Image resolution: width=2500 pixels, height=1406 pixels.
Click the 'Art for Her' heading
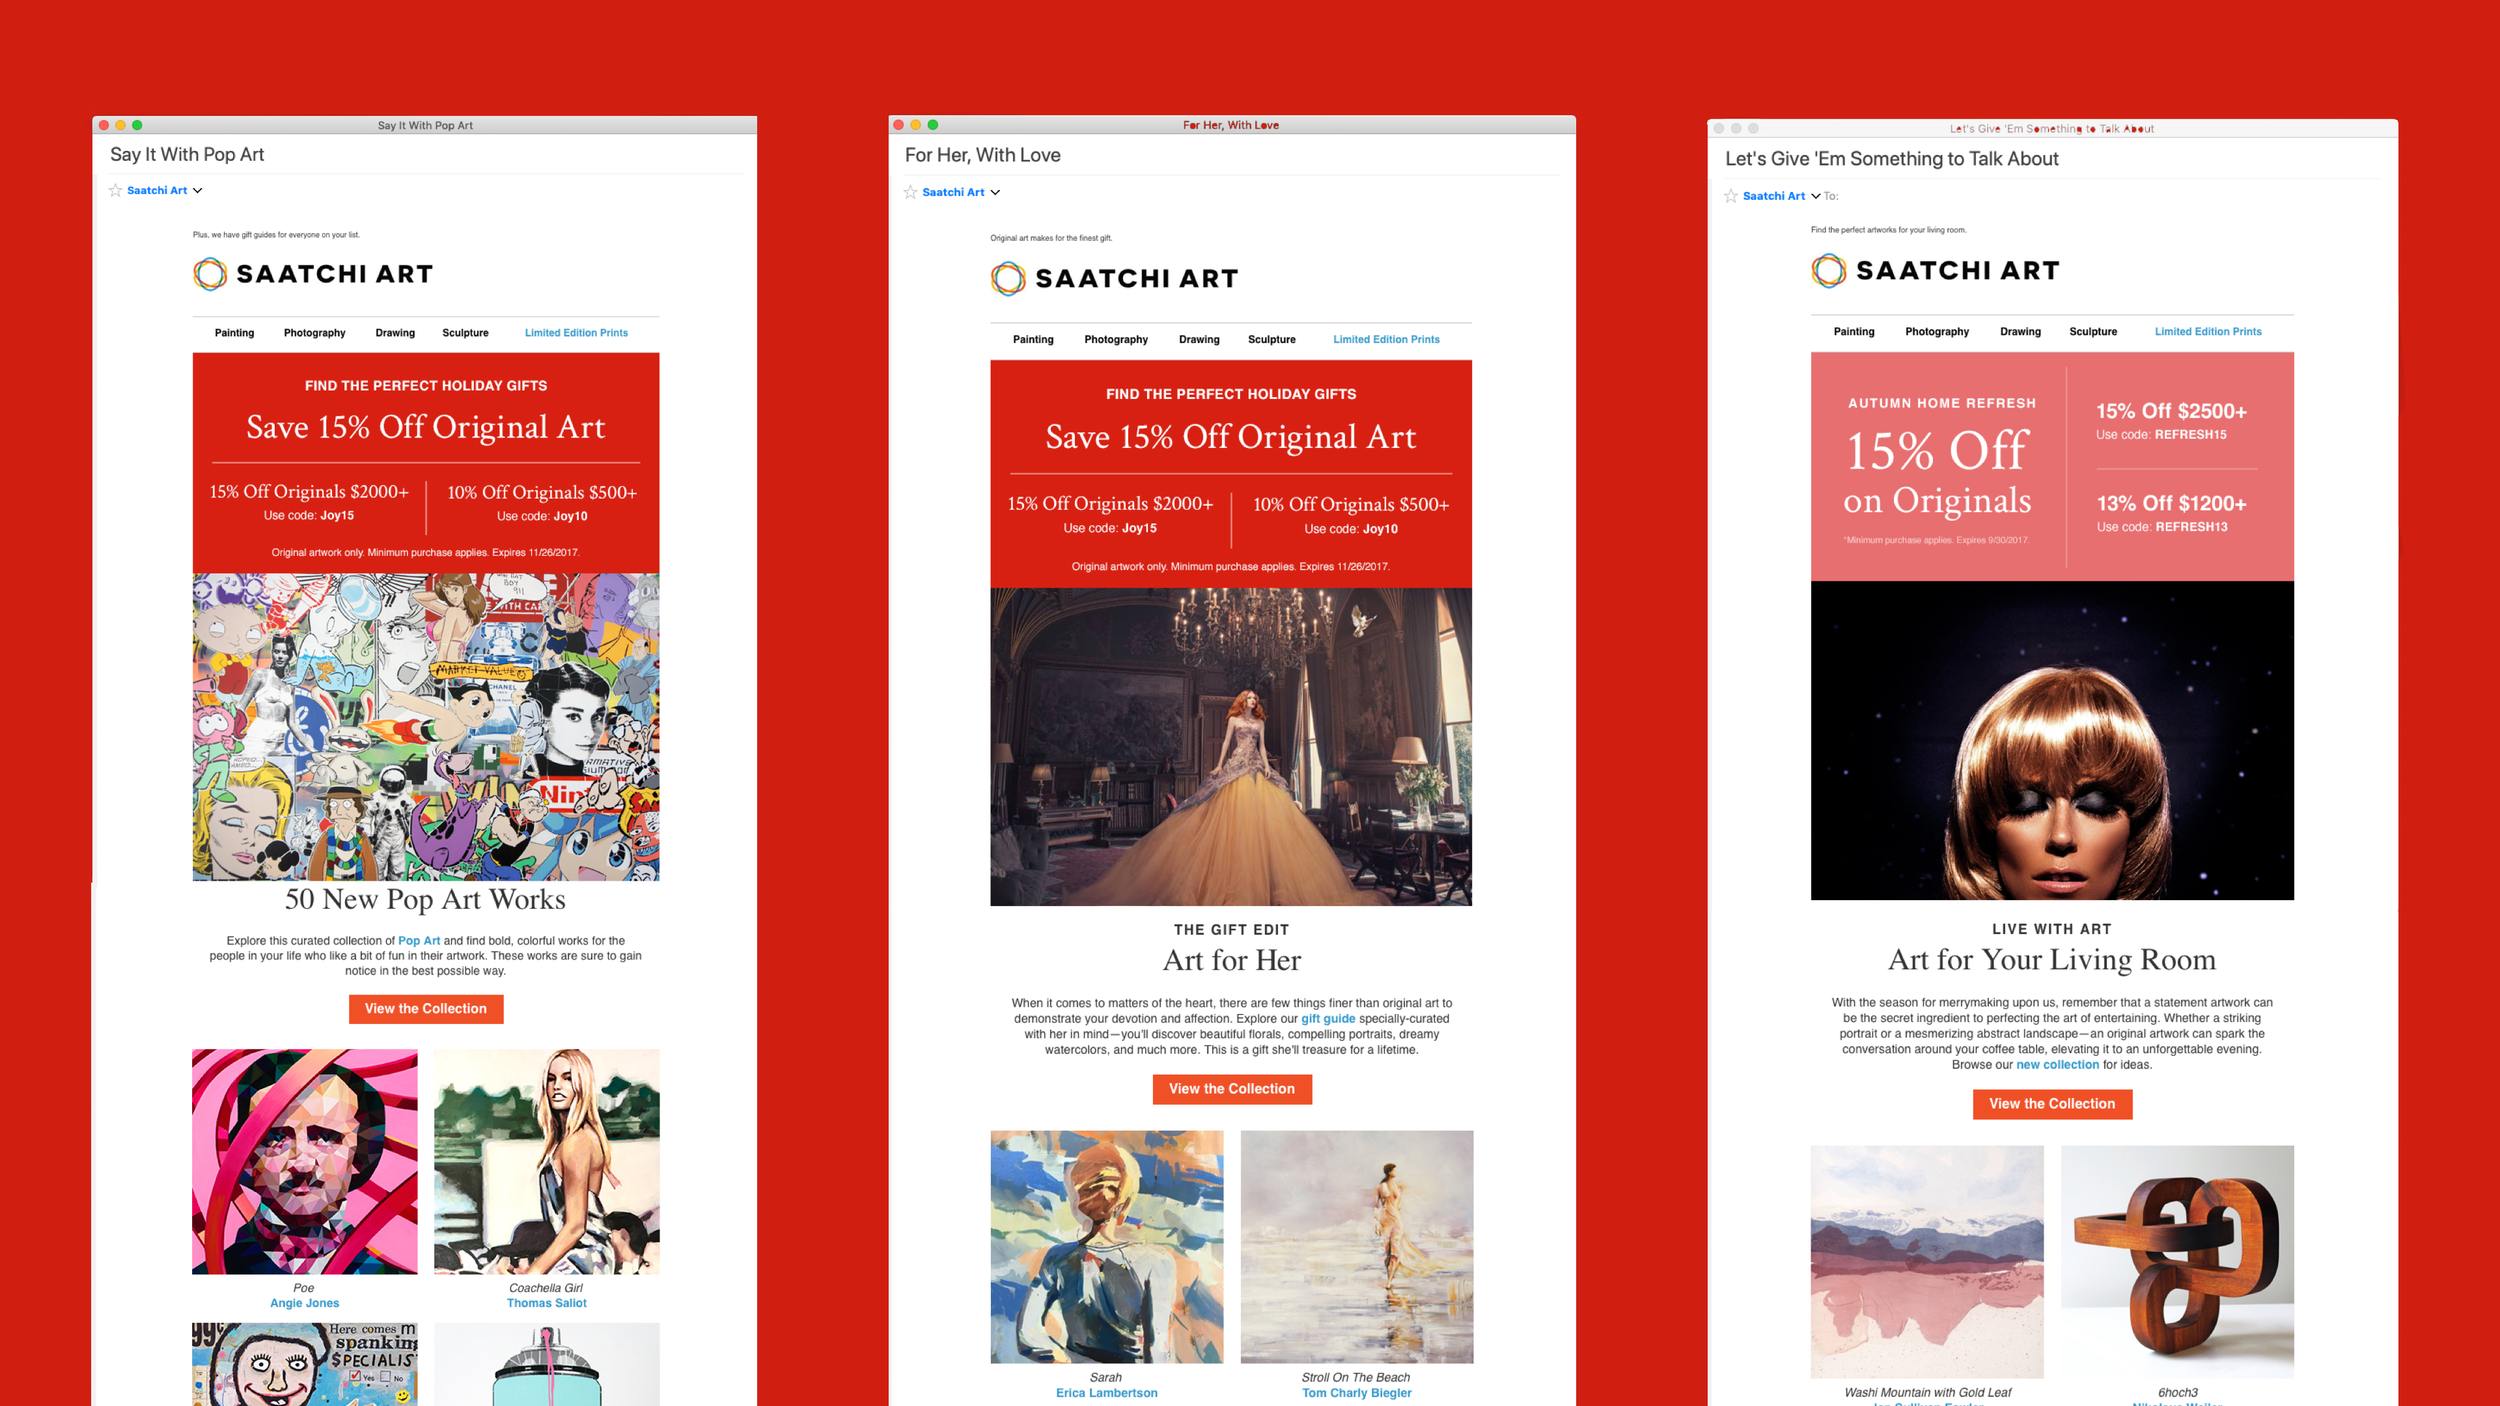(1232, 960)
